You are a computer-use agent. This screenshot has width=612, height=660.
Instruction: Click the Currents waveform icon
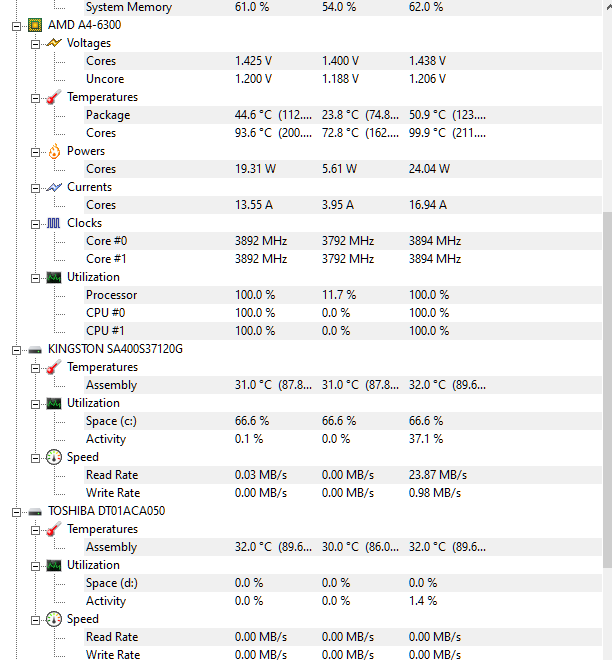tap(54, 187)
